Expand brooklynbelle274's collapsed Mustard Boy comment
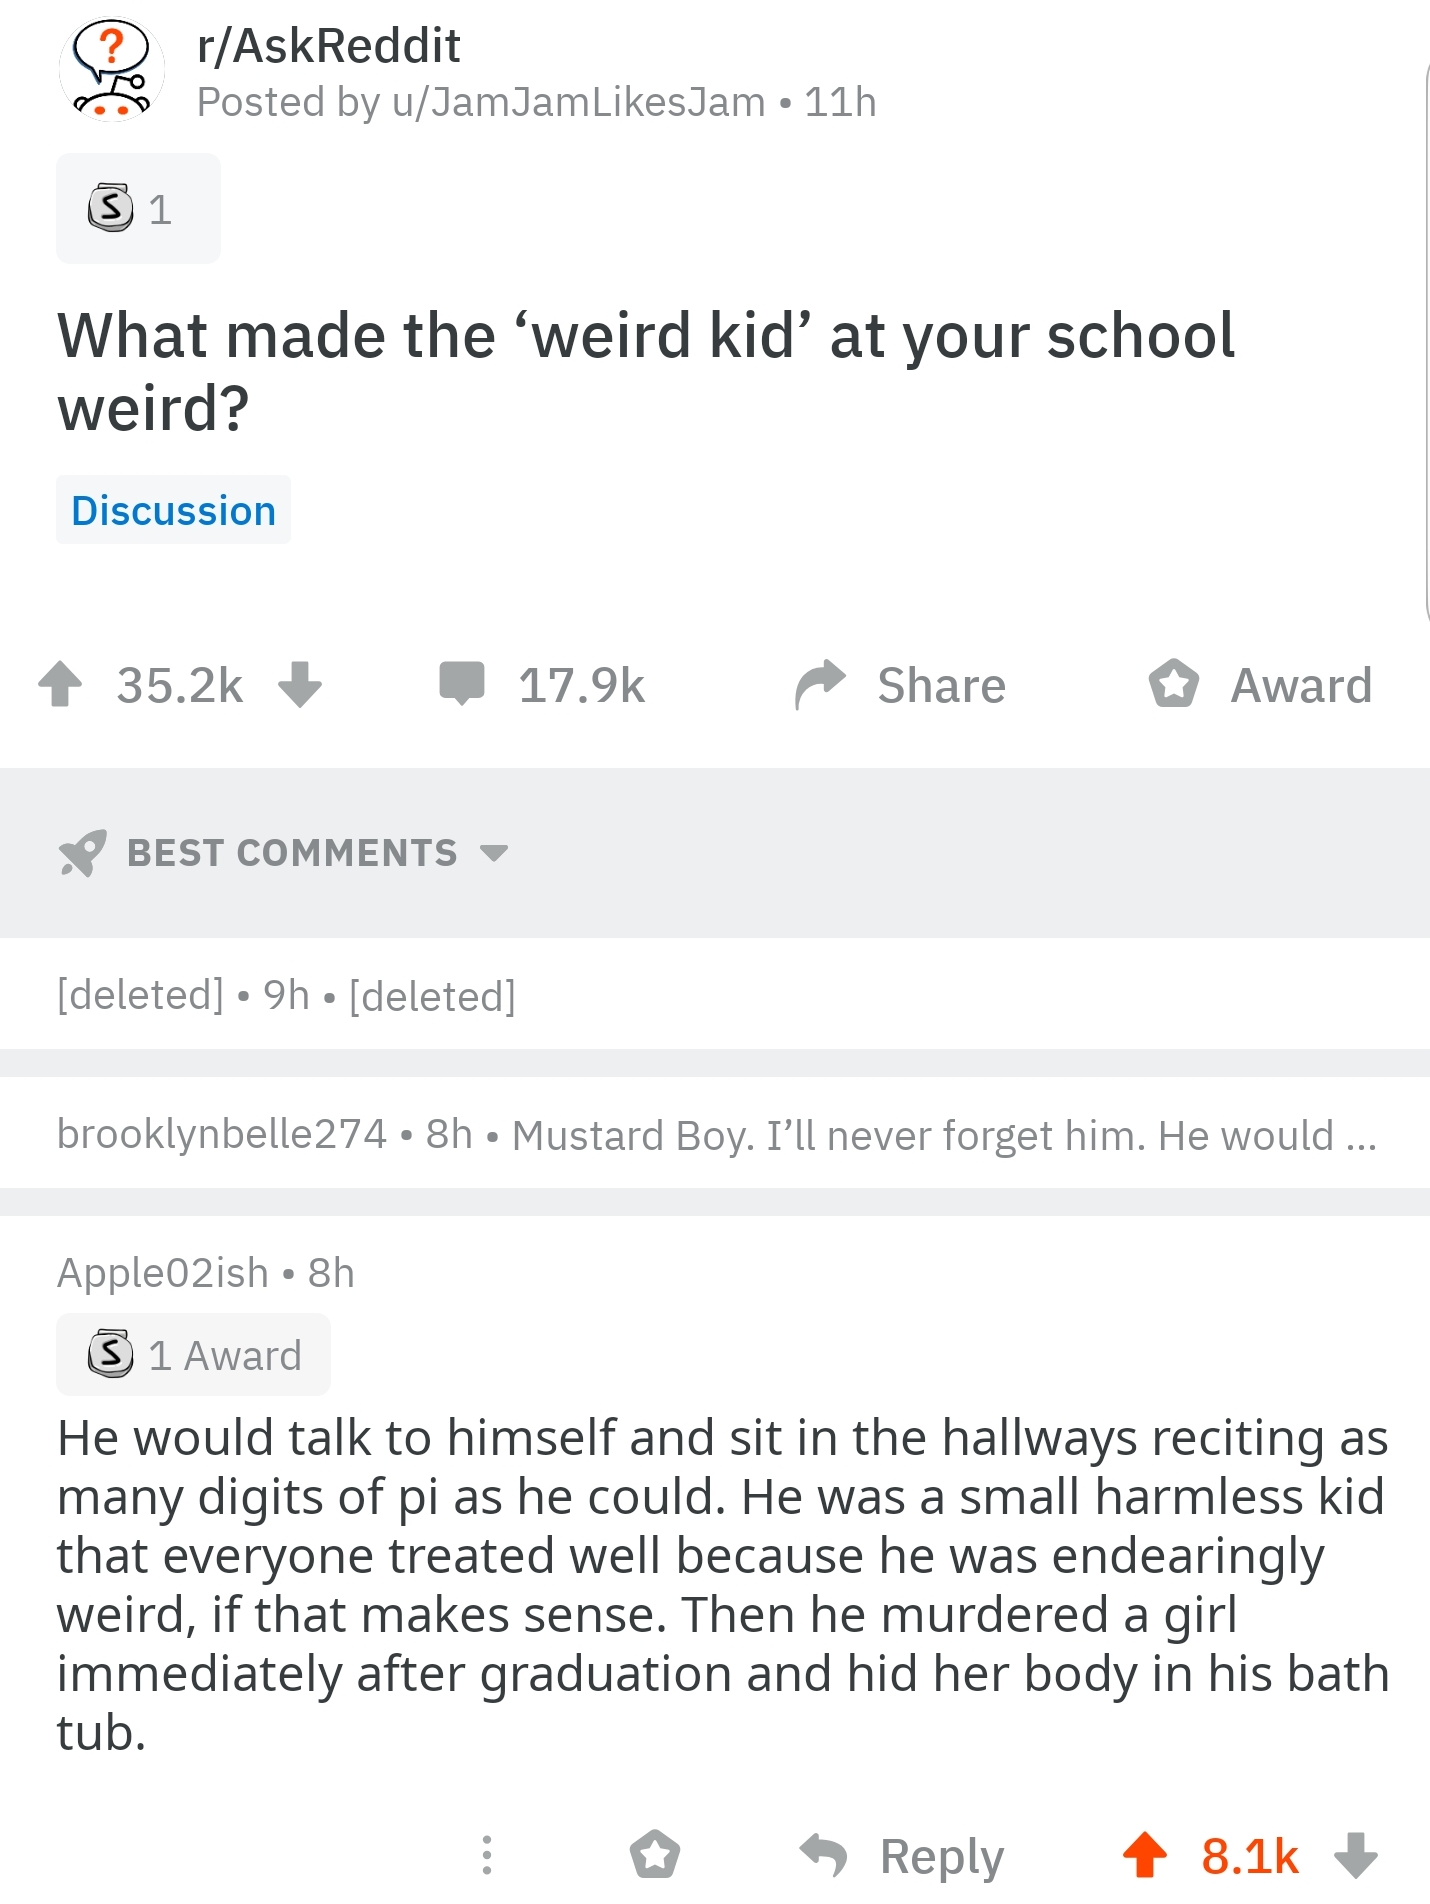Viewport: 1430px width, 1904px height. (x=715, y=1135)
